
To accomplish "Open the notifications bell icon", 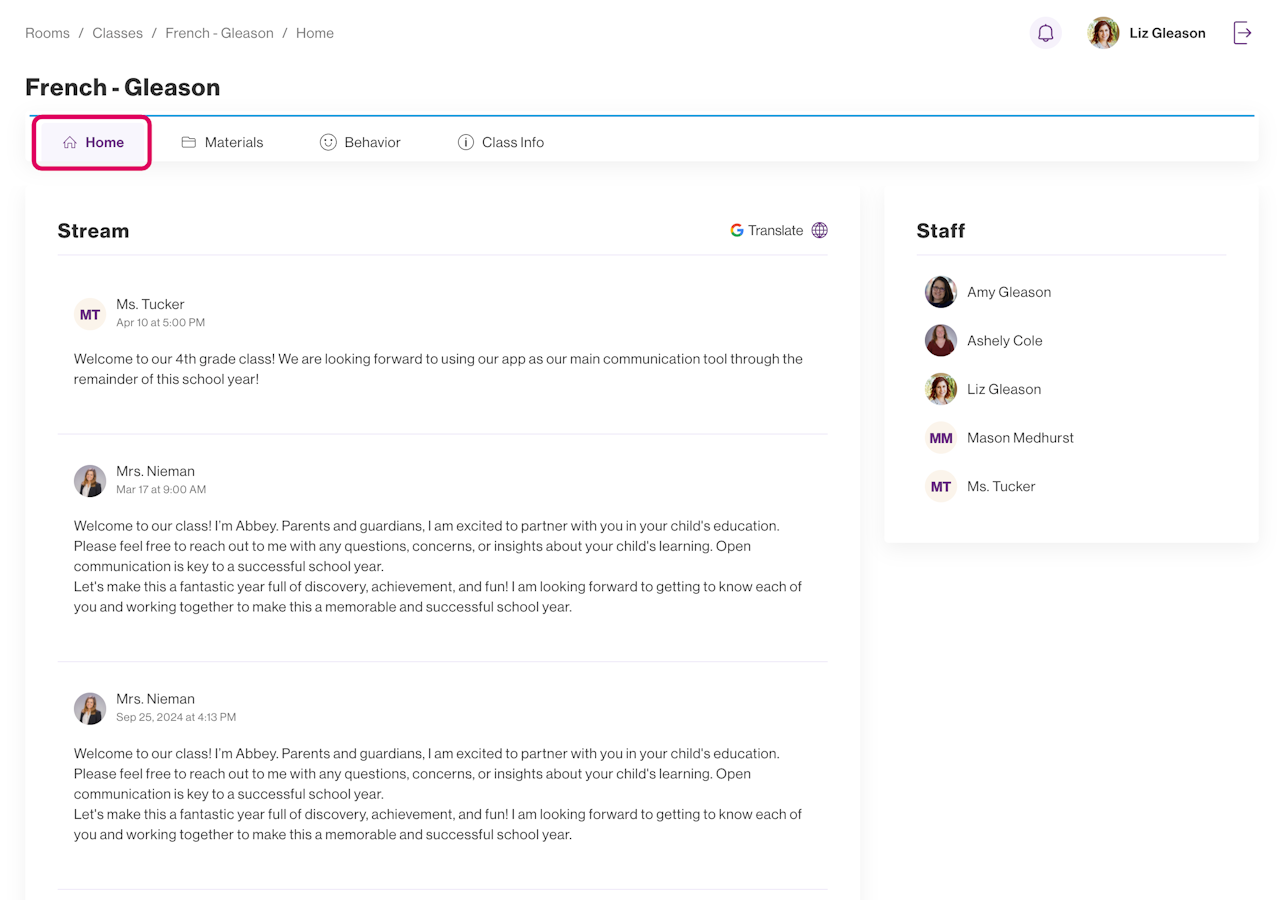I will coord(1045,33).
